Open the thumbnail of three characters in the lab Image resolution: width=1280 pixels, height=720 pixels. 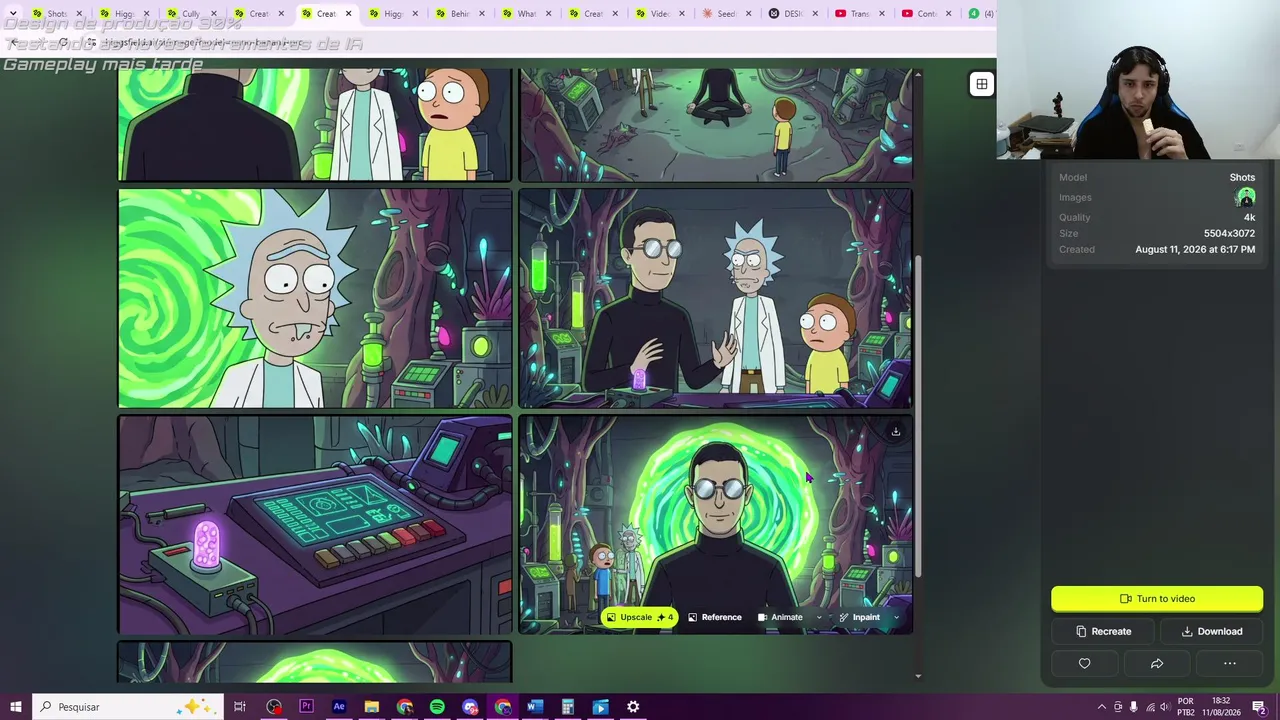point(716,298)
